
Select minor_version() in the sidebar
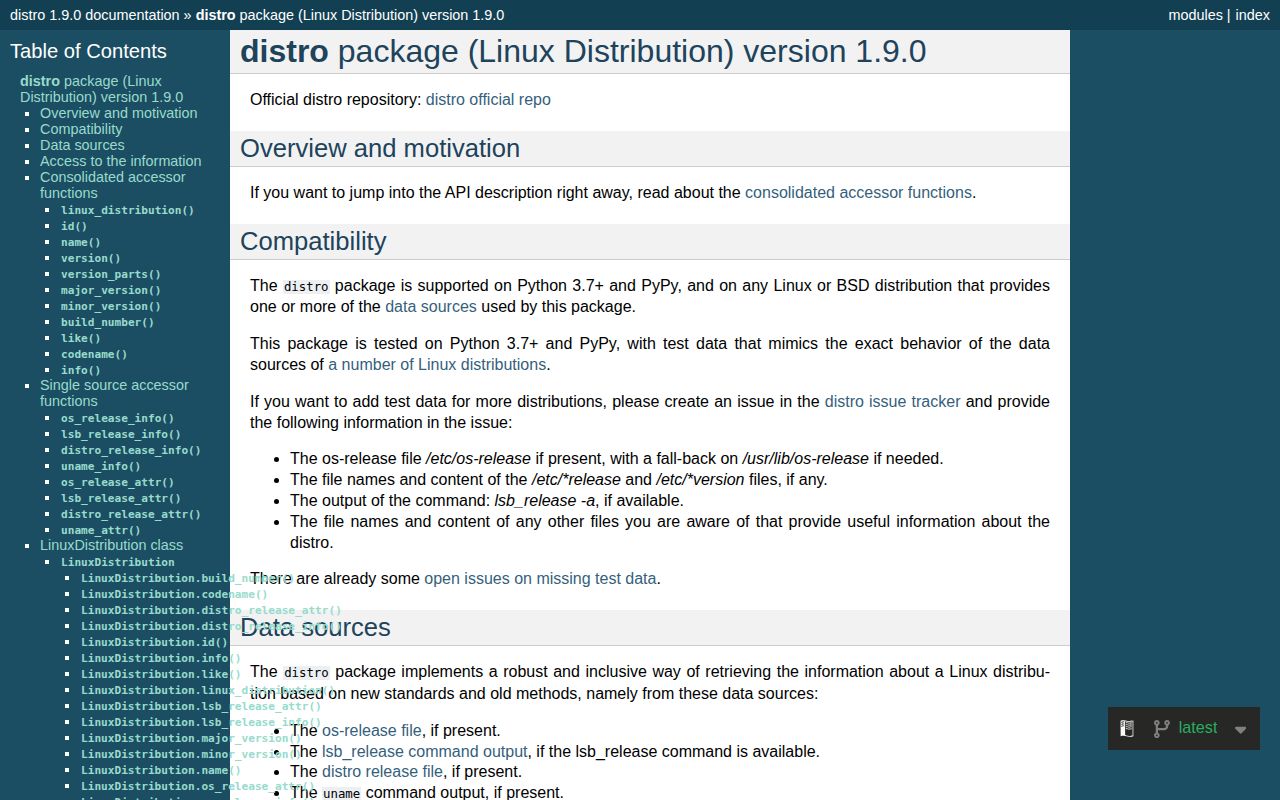tap(111, 306)
